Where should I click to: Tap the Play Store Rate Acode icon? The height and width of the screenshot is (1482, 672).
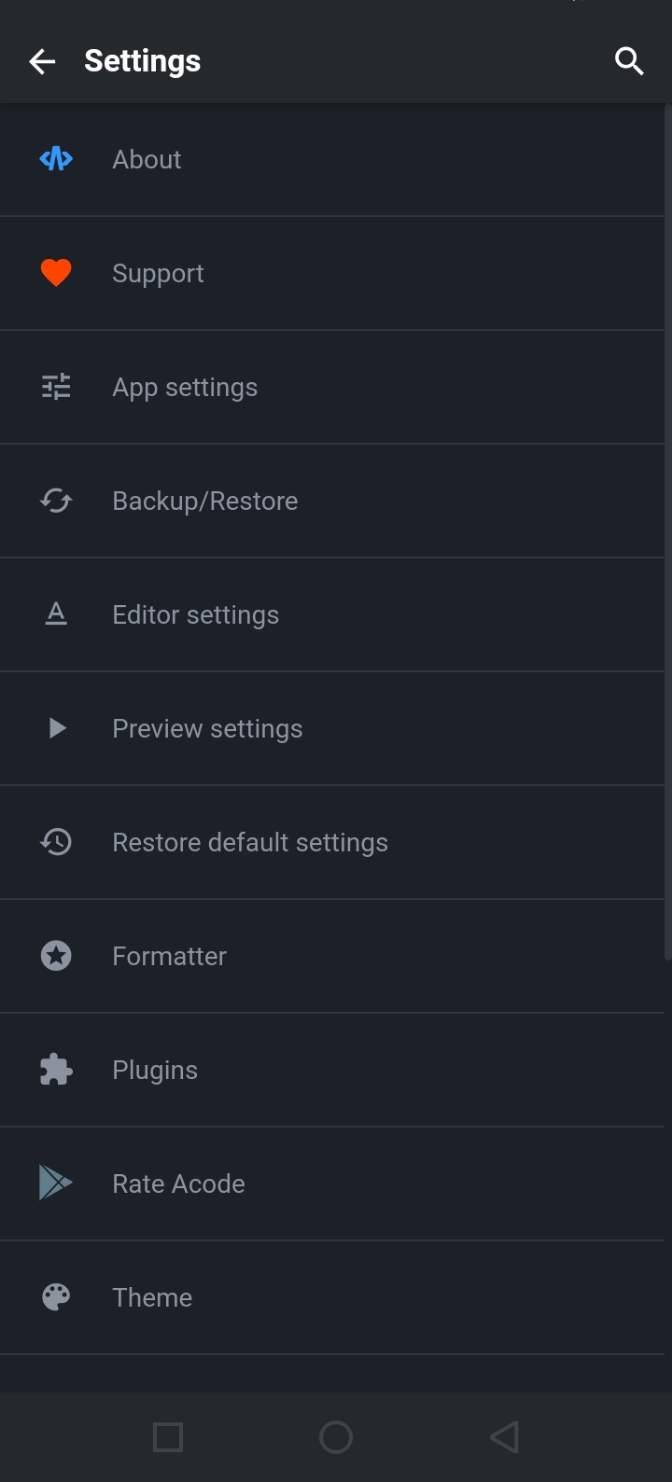[x=55, y=1183]
